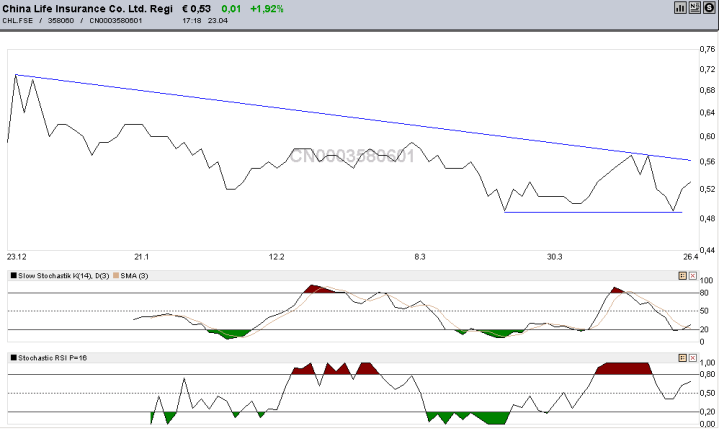Click the 12.2 date axis label

277,257
